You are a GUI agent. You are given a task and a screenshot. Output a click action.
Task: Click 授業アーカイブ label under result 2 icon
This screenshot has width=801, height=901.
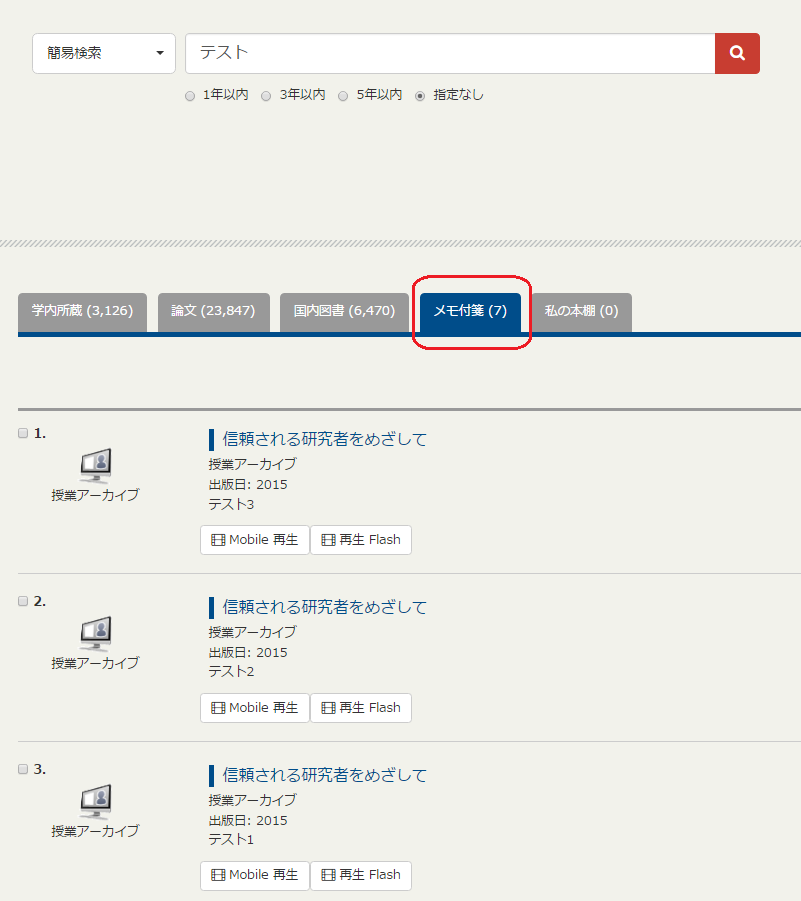pyautogui.click(x=95, y=663)
